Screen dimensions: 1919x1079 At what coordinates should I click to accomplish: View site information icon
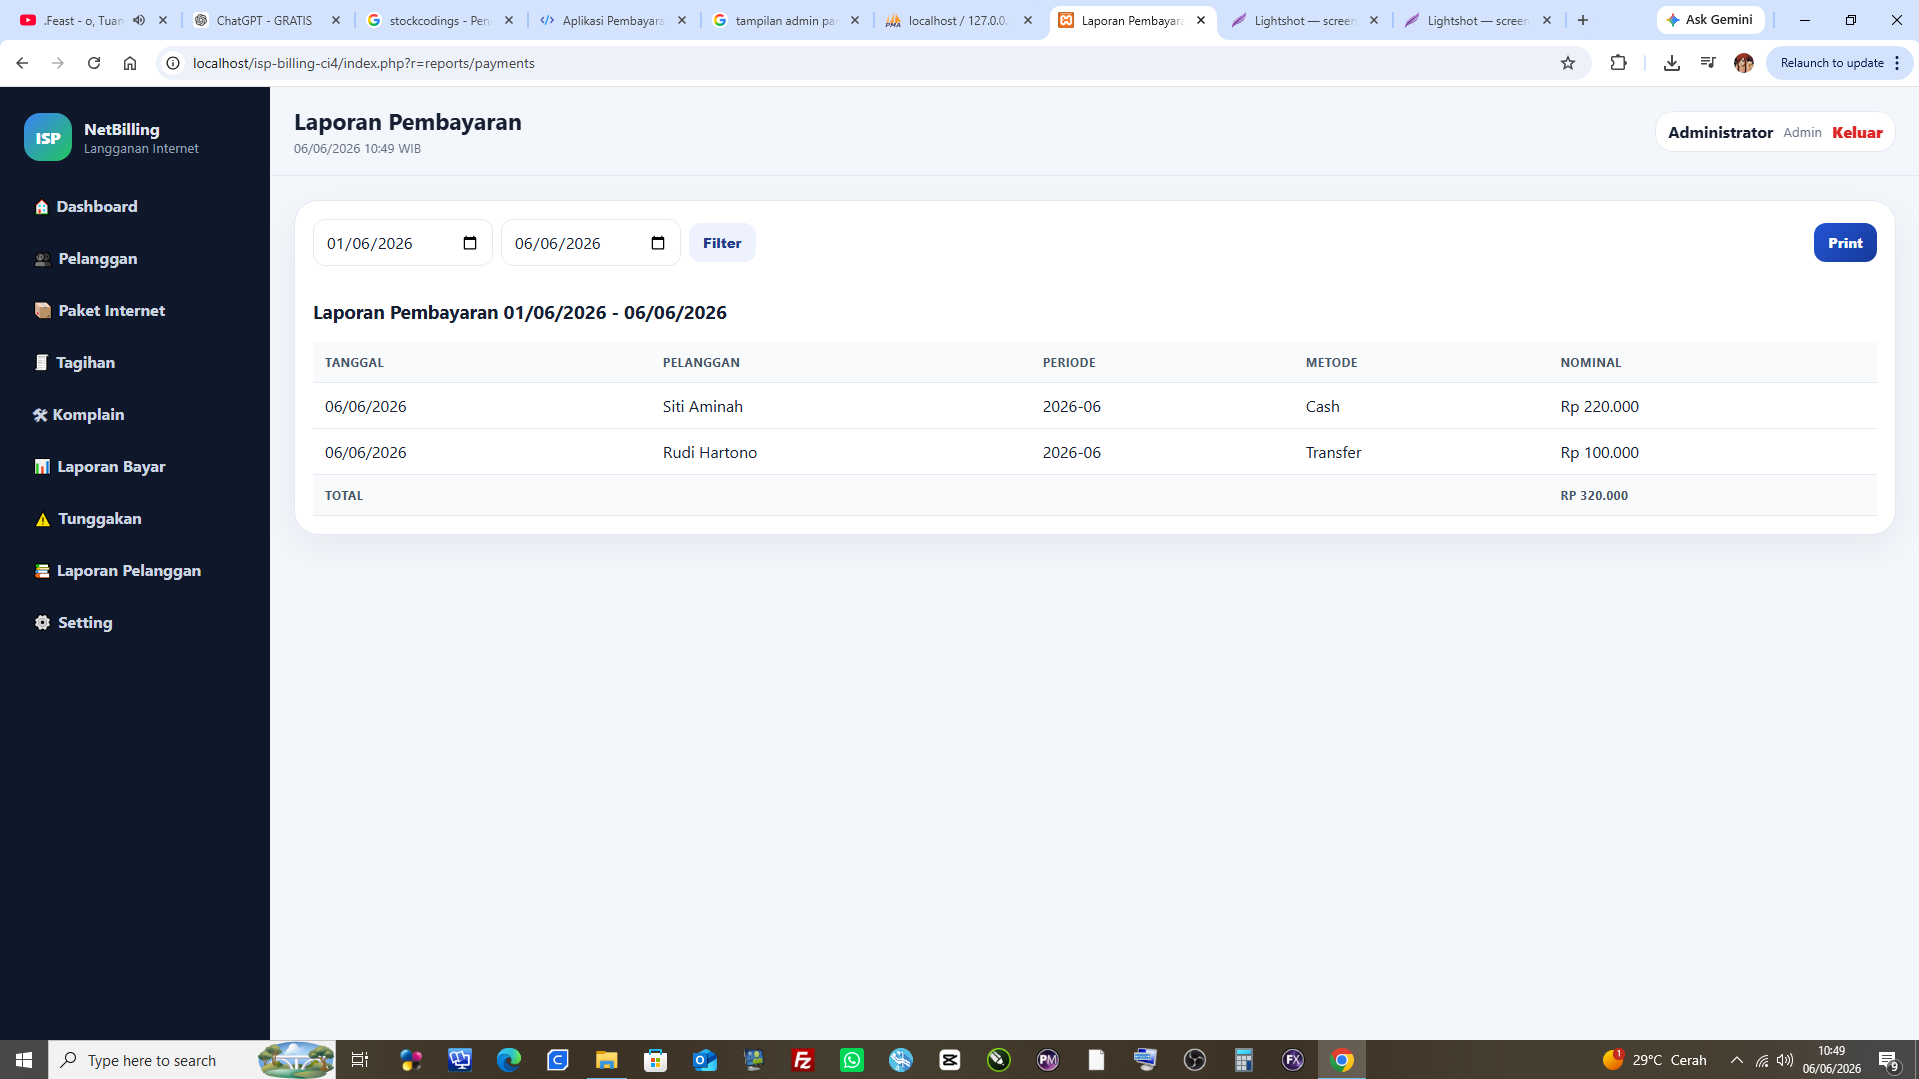(173, 63)
